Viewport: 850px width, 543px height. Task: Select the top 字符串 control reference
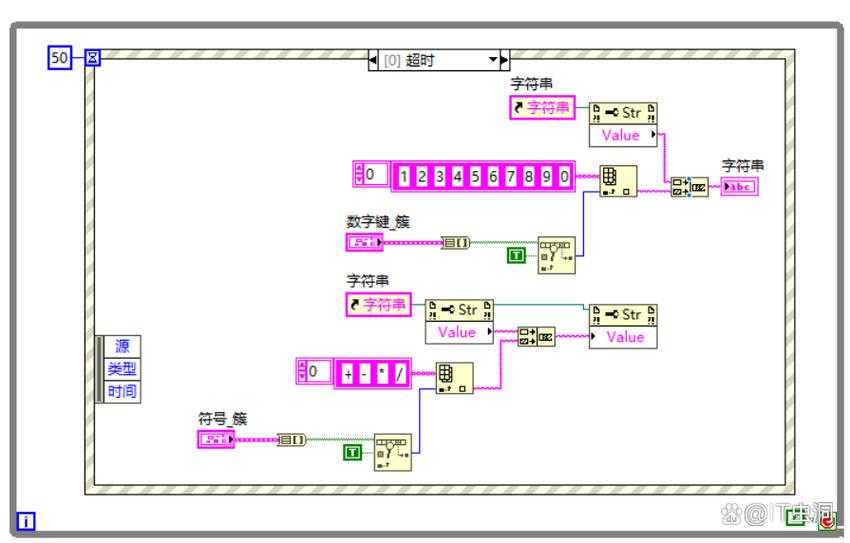point(542,107)
